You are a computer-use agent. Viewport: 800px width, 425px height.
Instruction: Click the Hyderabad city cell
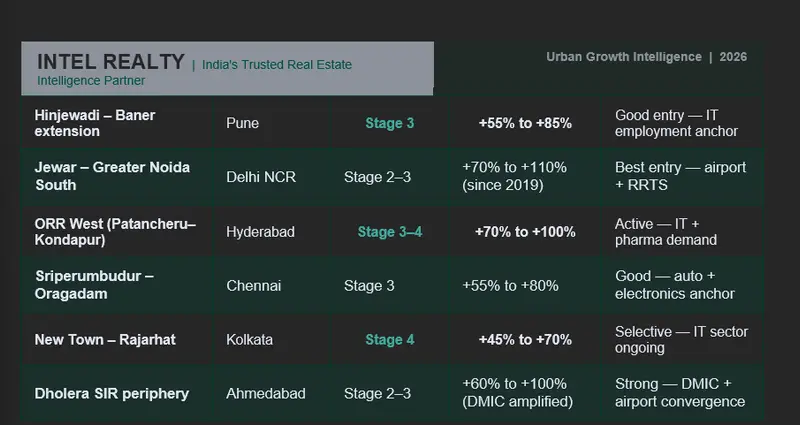260,232
